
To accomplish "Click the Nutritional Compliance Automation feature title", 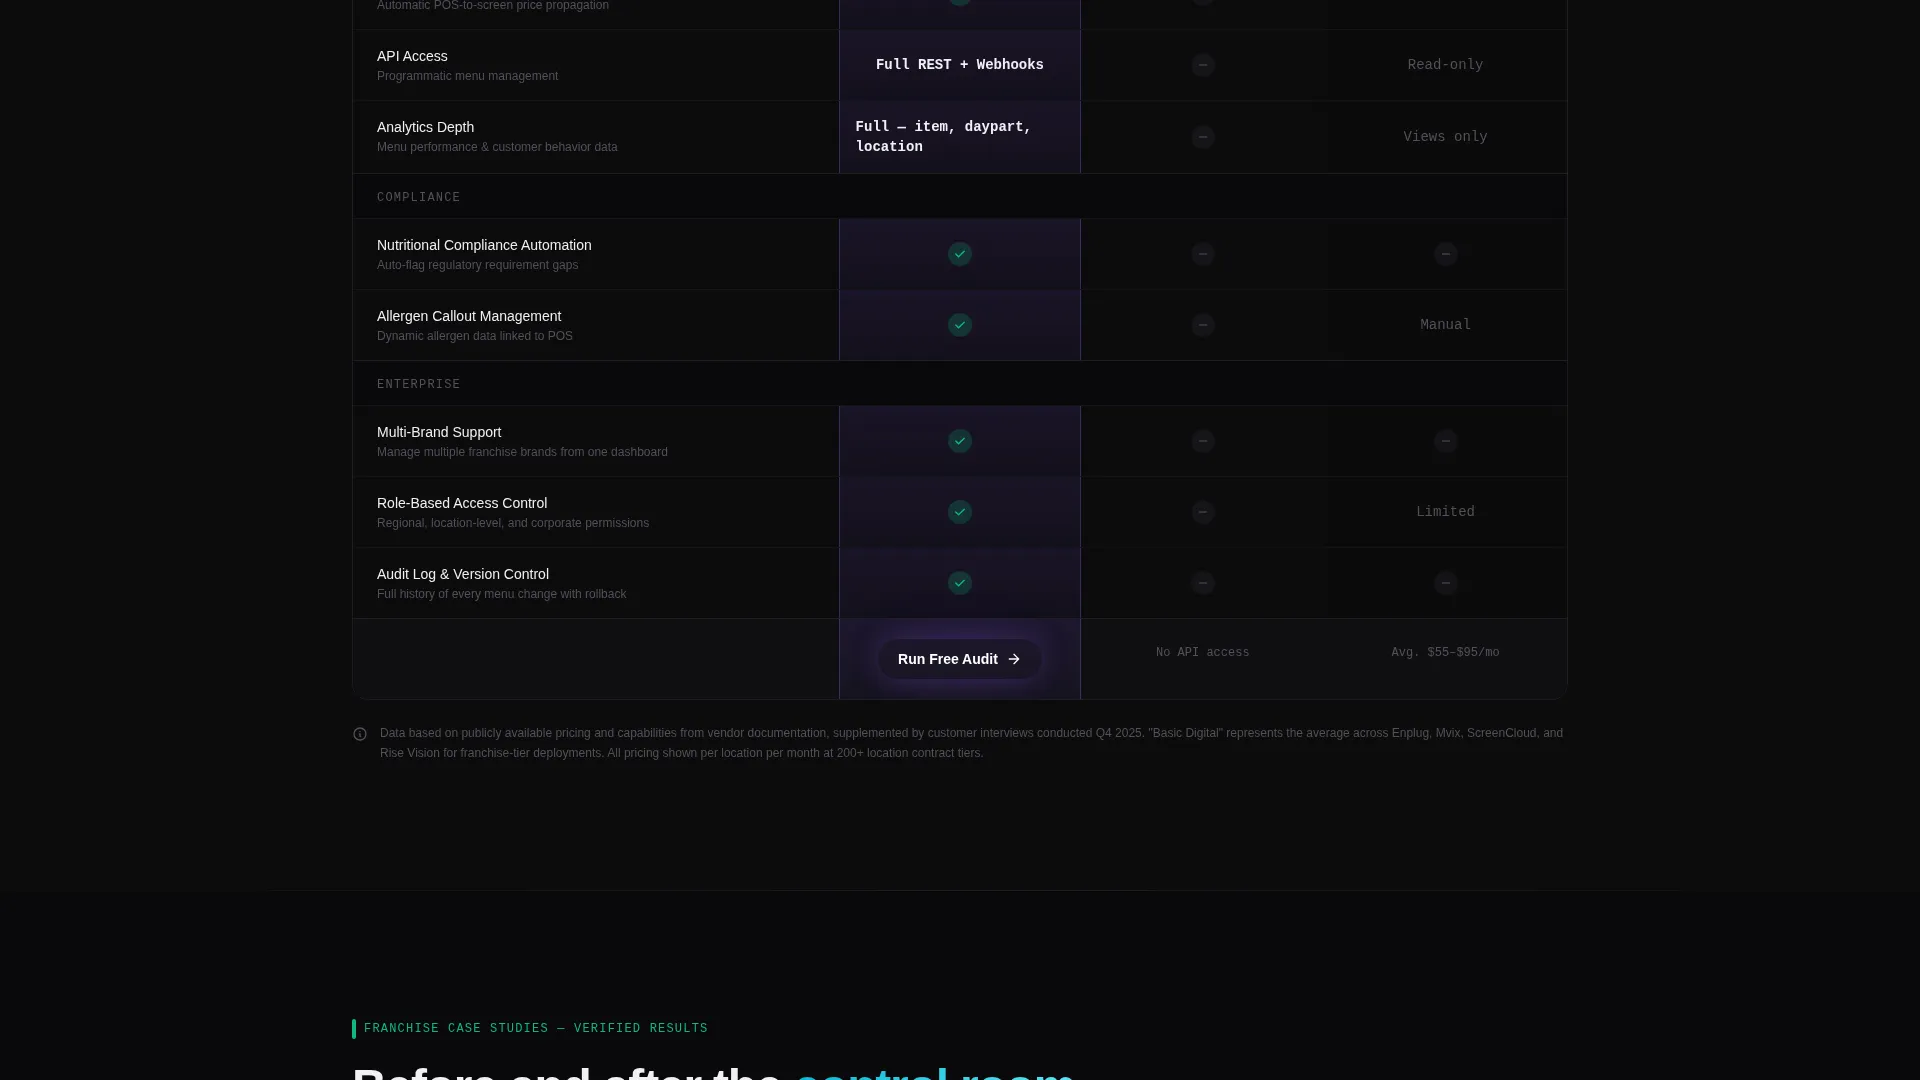I will (x=484, y=245).
